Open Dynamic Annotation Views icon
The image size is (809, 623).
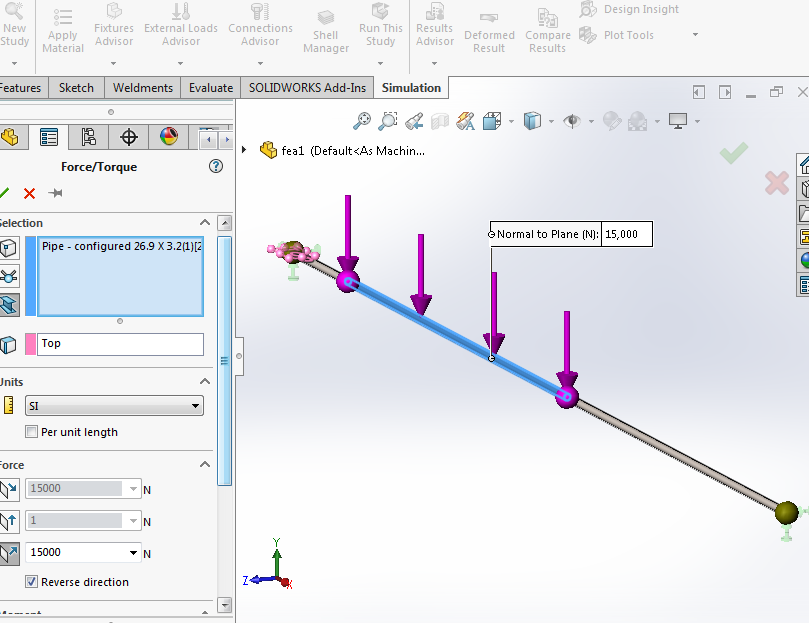tap(465, 121)
